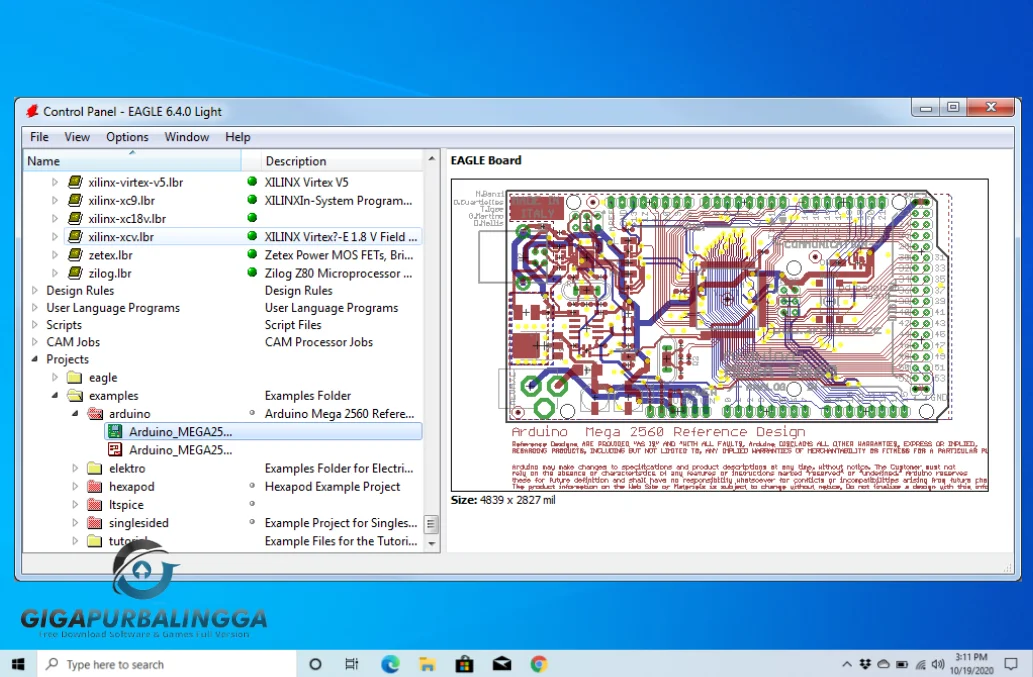Expand the singlesided example project
Viewport: 1033px width, 677px height.
74,523
